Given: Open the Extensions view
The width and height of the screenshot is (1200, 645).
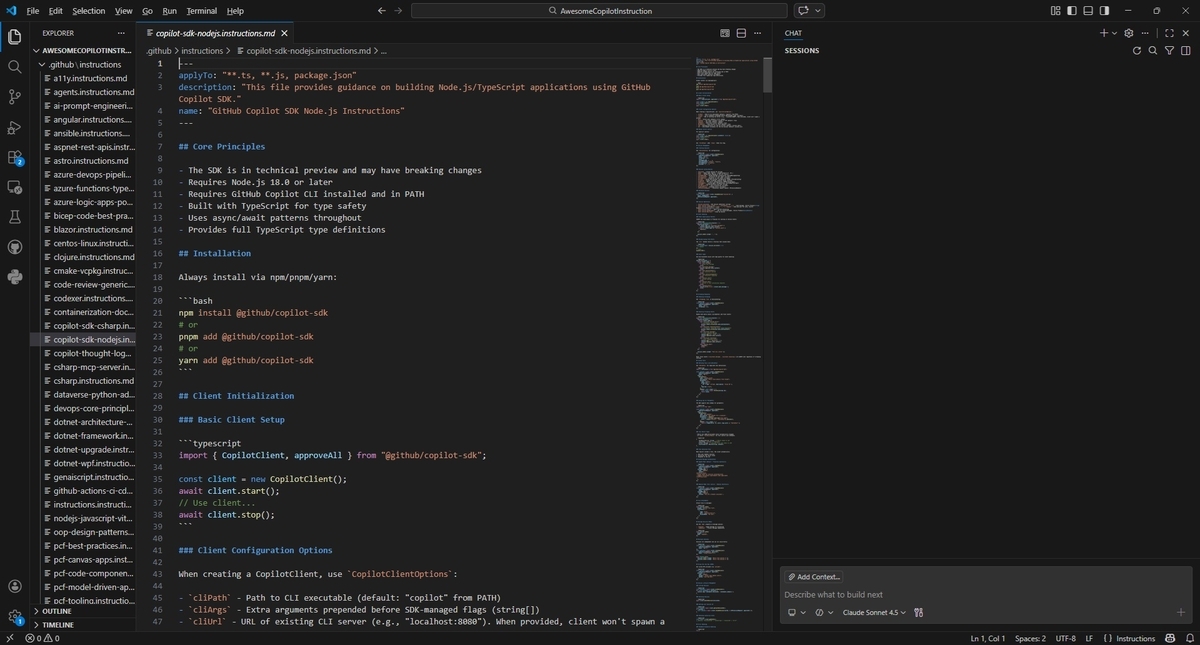Looking at the screenshot, I should pos(14,157).
